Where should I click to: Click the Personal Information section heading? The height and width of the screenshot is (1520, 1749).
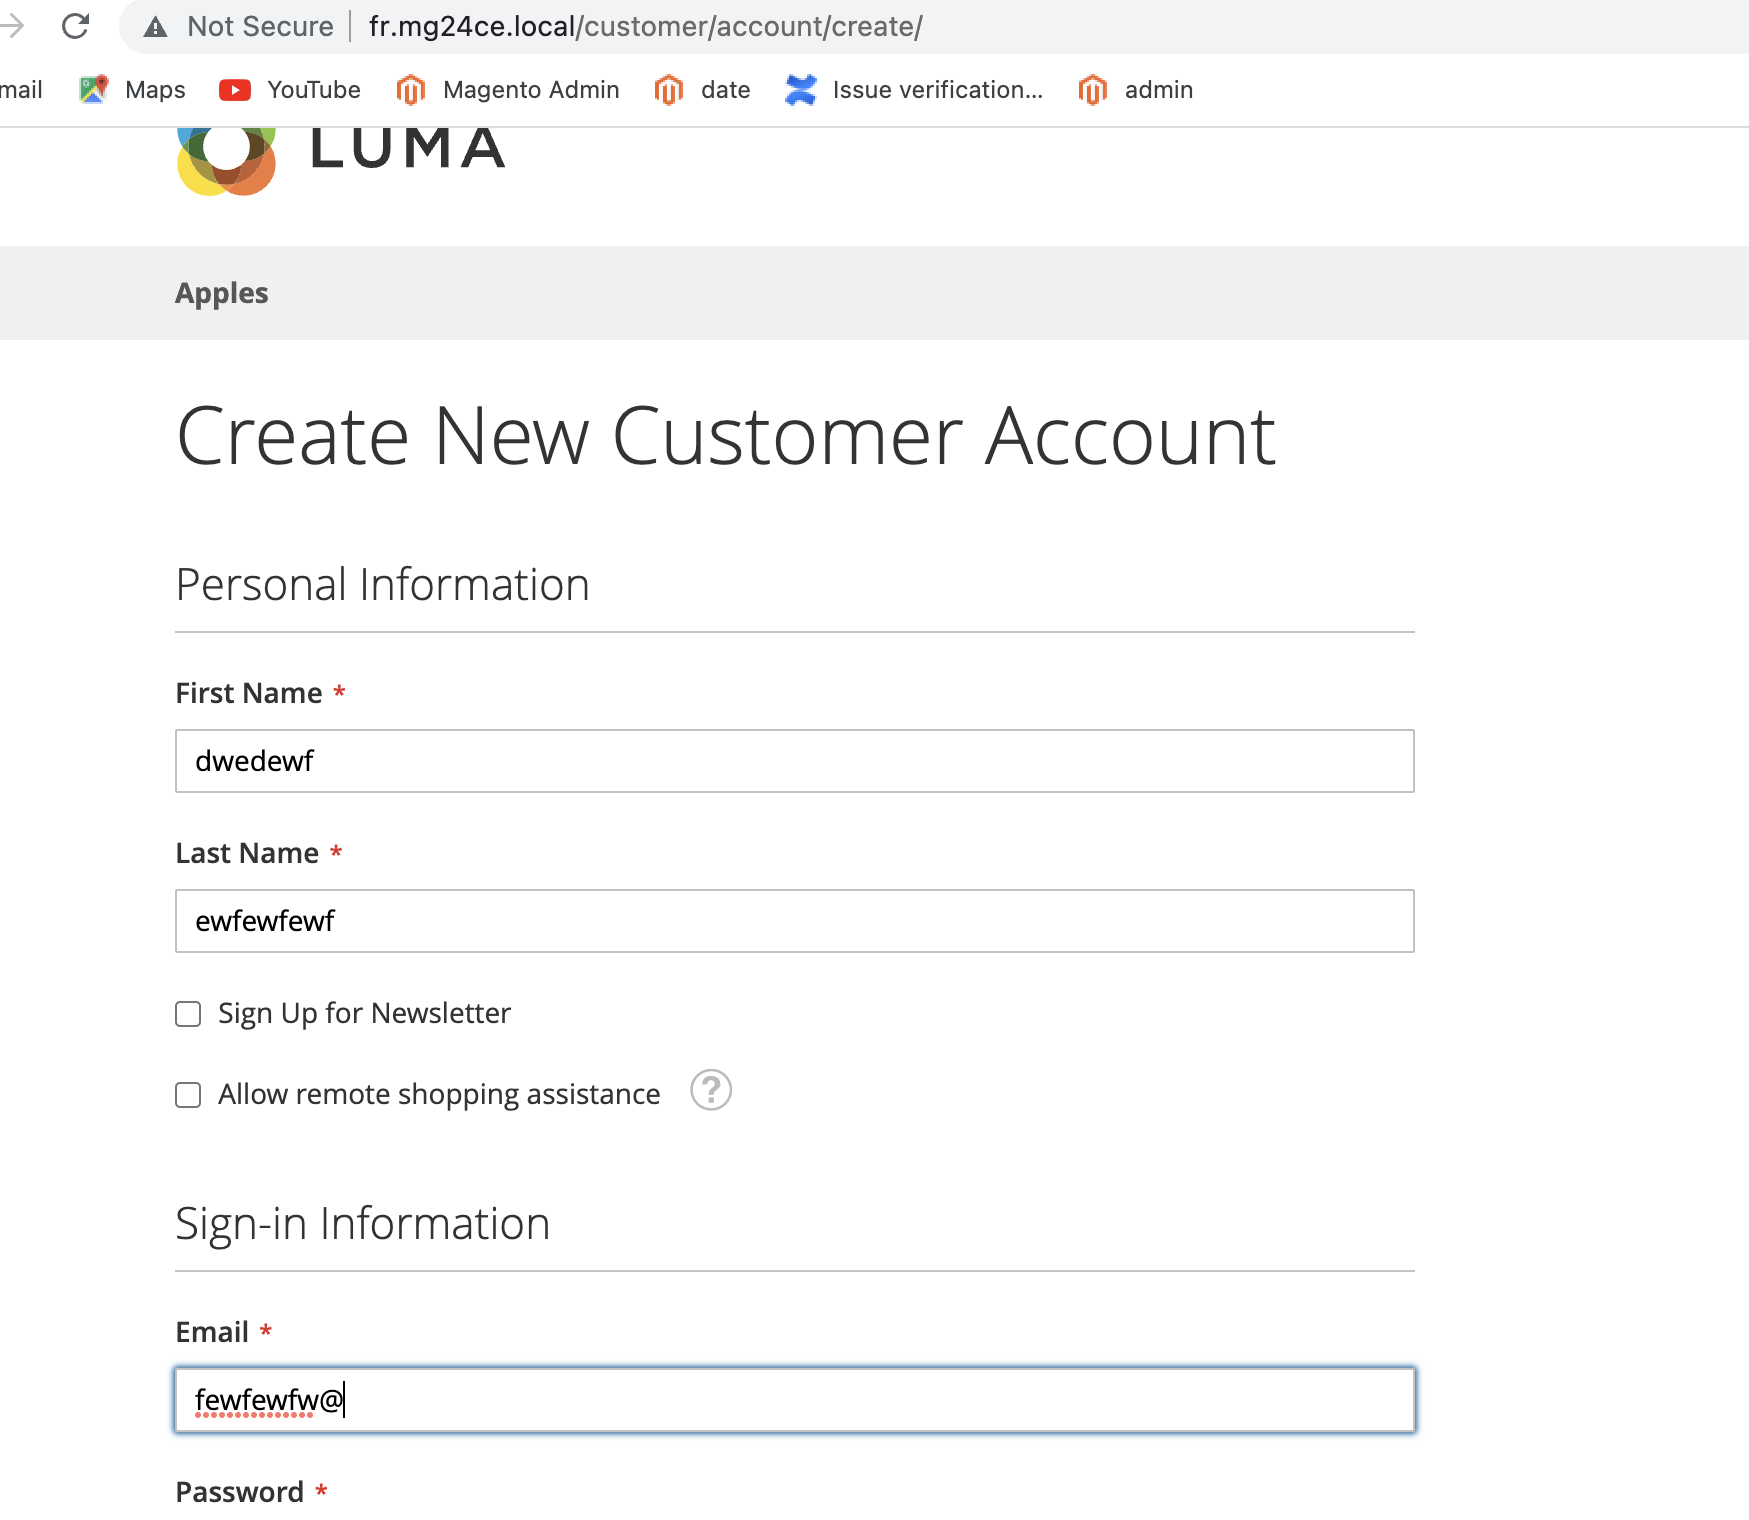tap(382, 584)
